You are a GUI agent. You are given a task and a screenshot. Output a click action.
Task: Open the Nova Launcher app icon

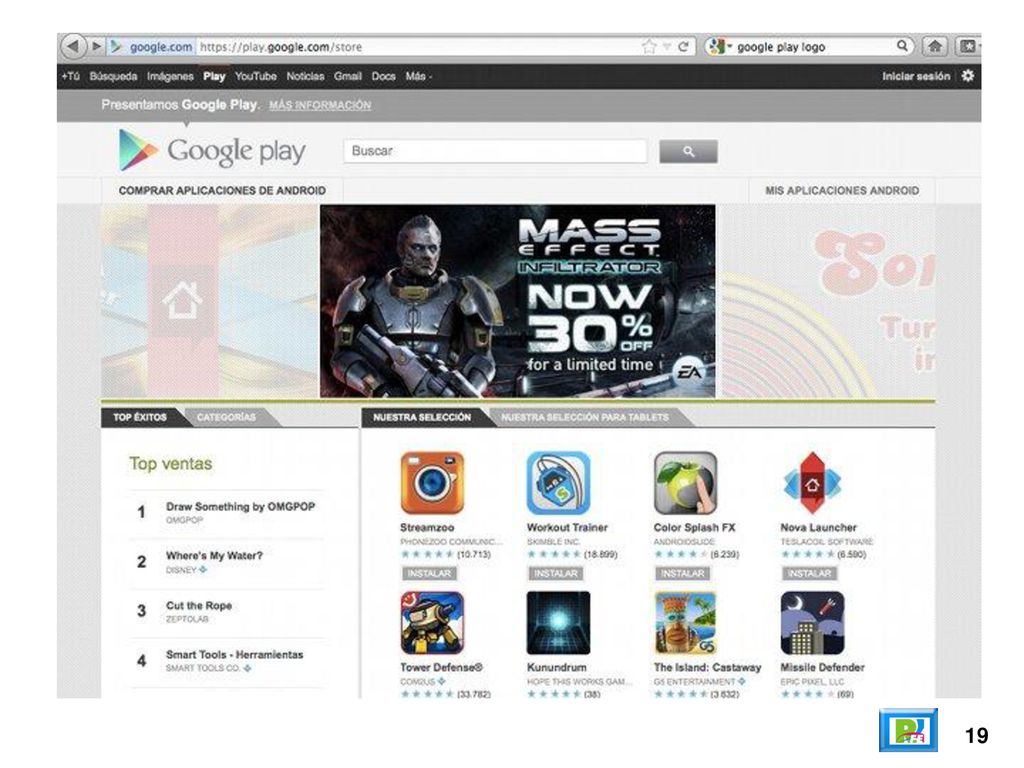pyautogui.click(x=812, y=483)
